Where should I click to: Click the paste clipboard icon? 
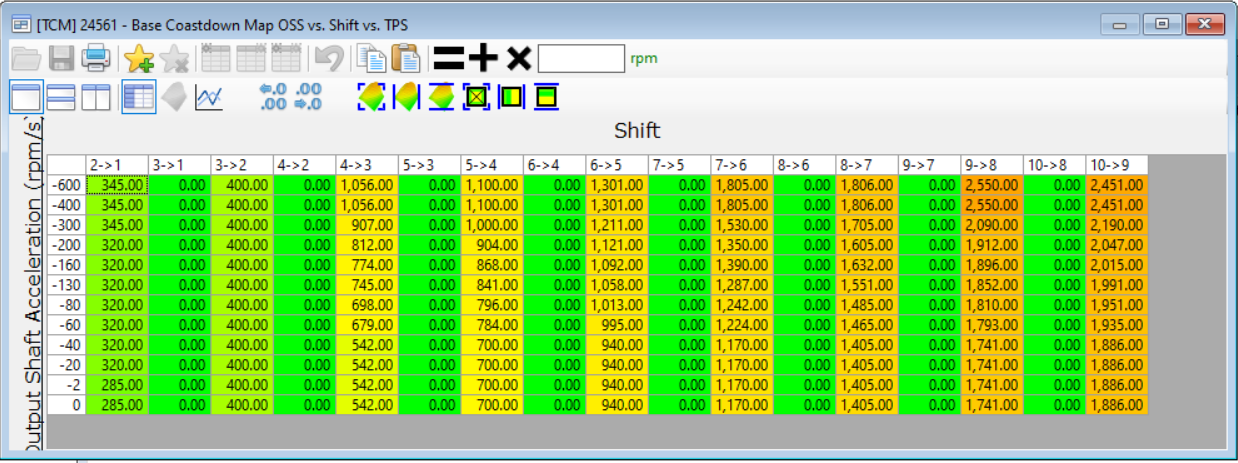coord(405,59)
